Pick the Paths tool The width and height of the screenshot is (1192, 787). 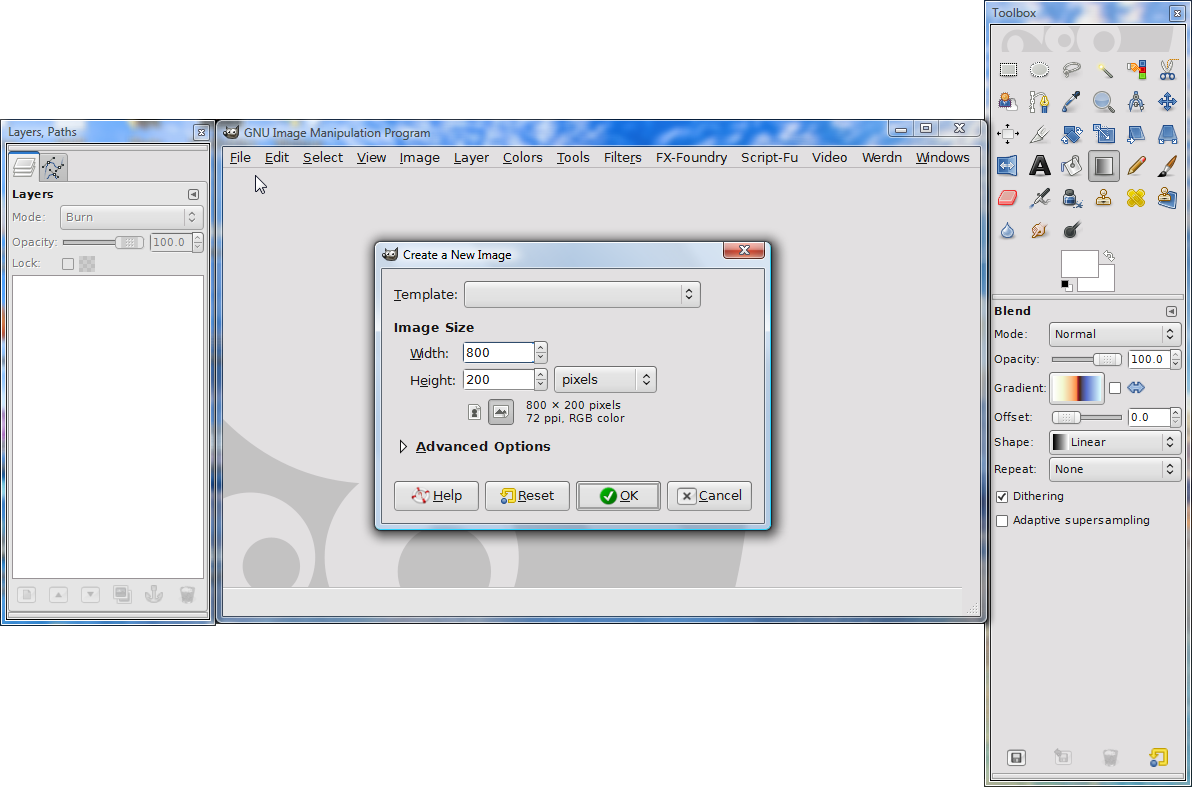coord(1040,101)
